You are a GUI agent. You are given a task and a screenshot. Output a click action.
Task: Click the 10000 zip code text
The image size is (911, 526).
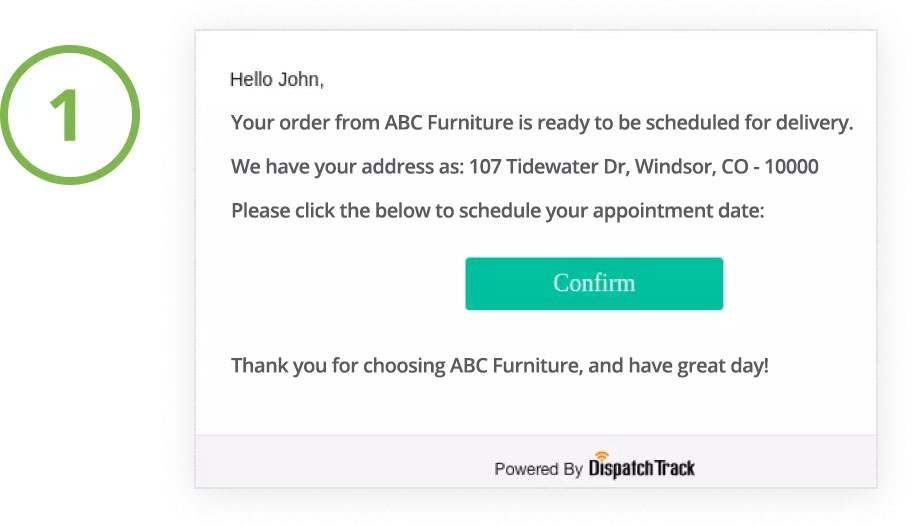point(791,167)
